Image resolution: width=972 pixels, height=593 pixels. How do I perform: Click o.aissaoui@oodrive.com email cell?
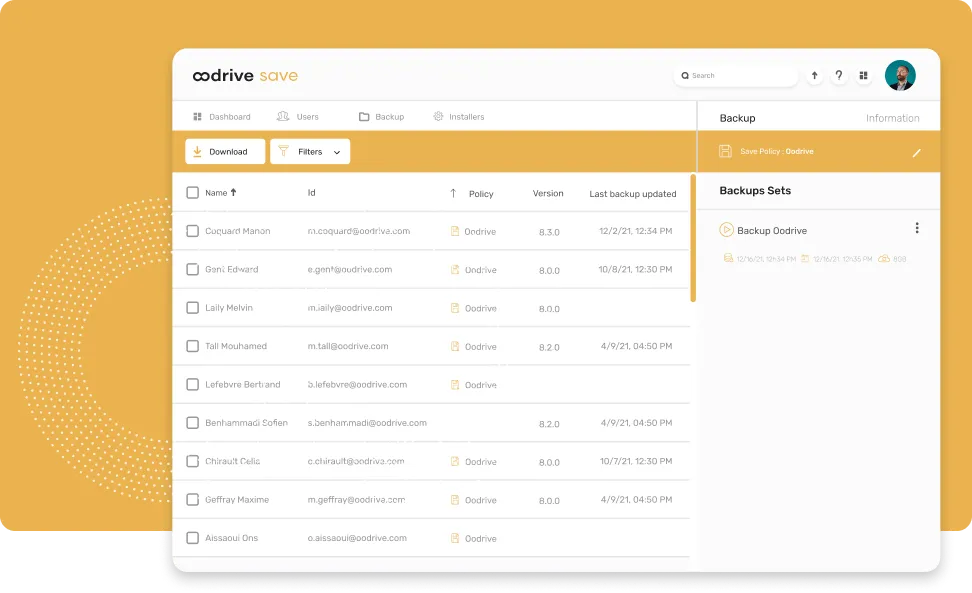coord(357,538)
